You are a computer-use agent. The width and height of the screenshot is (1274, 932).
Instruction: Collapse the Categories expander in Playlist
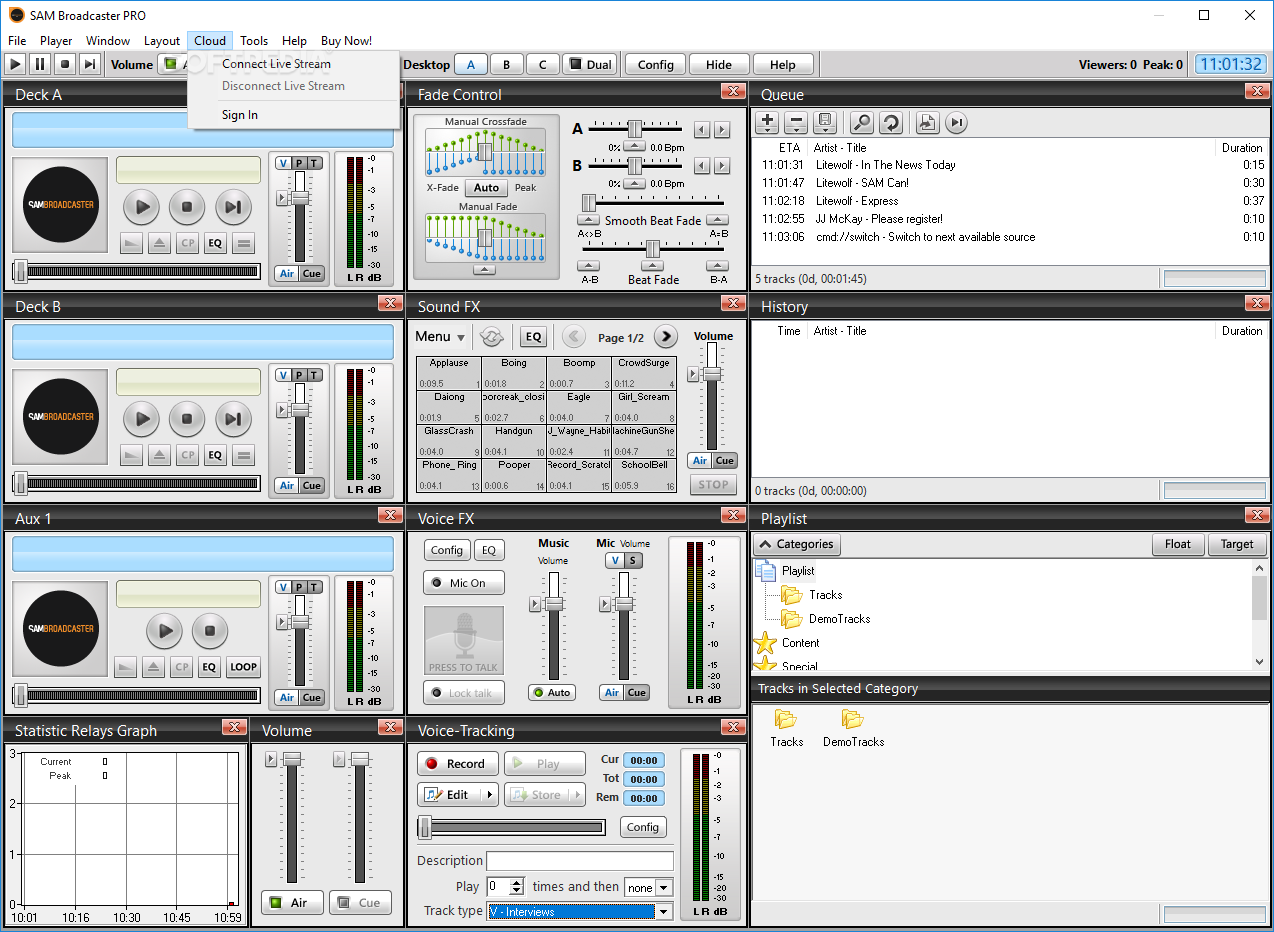(x=797, y=544)
